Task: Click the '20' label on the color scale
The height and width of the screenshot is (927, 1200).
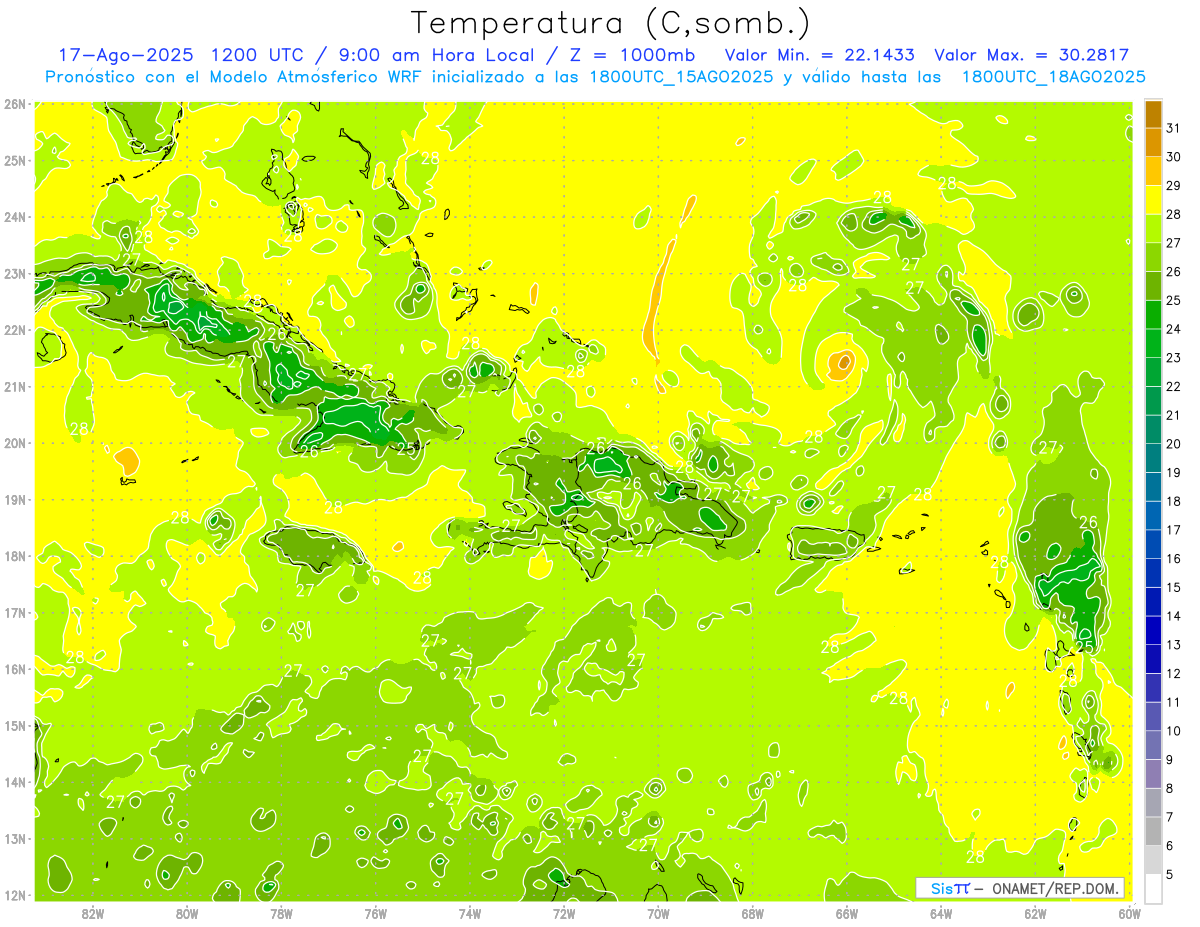Action: coord(1174,444)
